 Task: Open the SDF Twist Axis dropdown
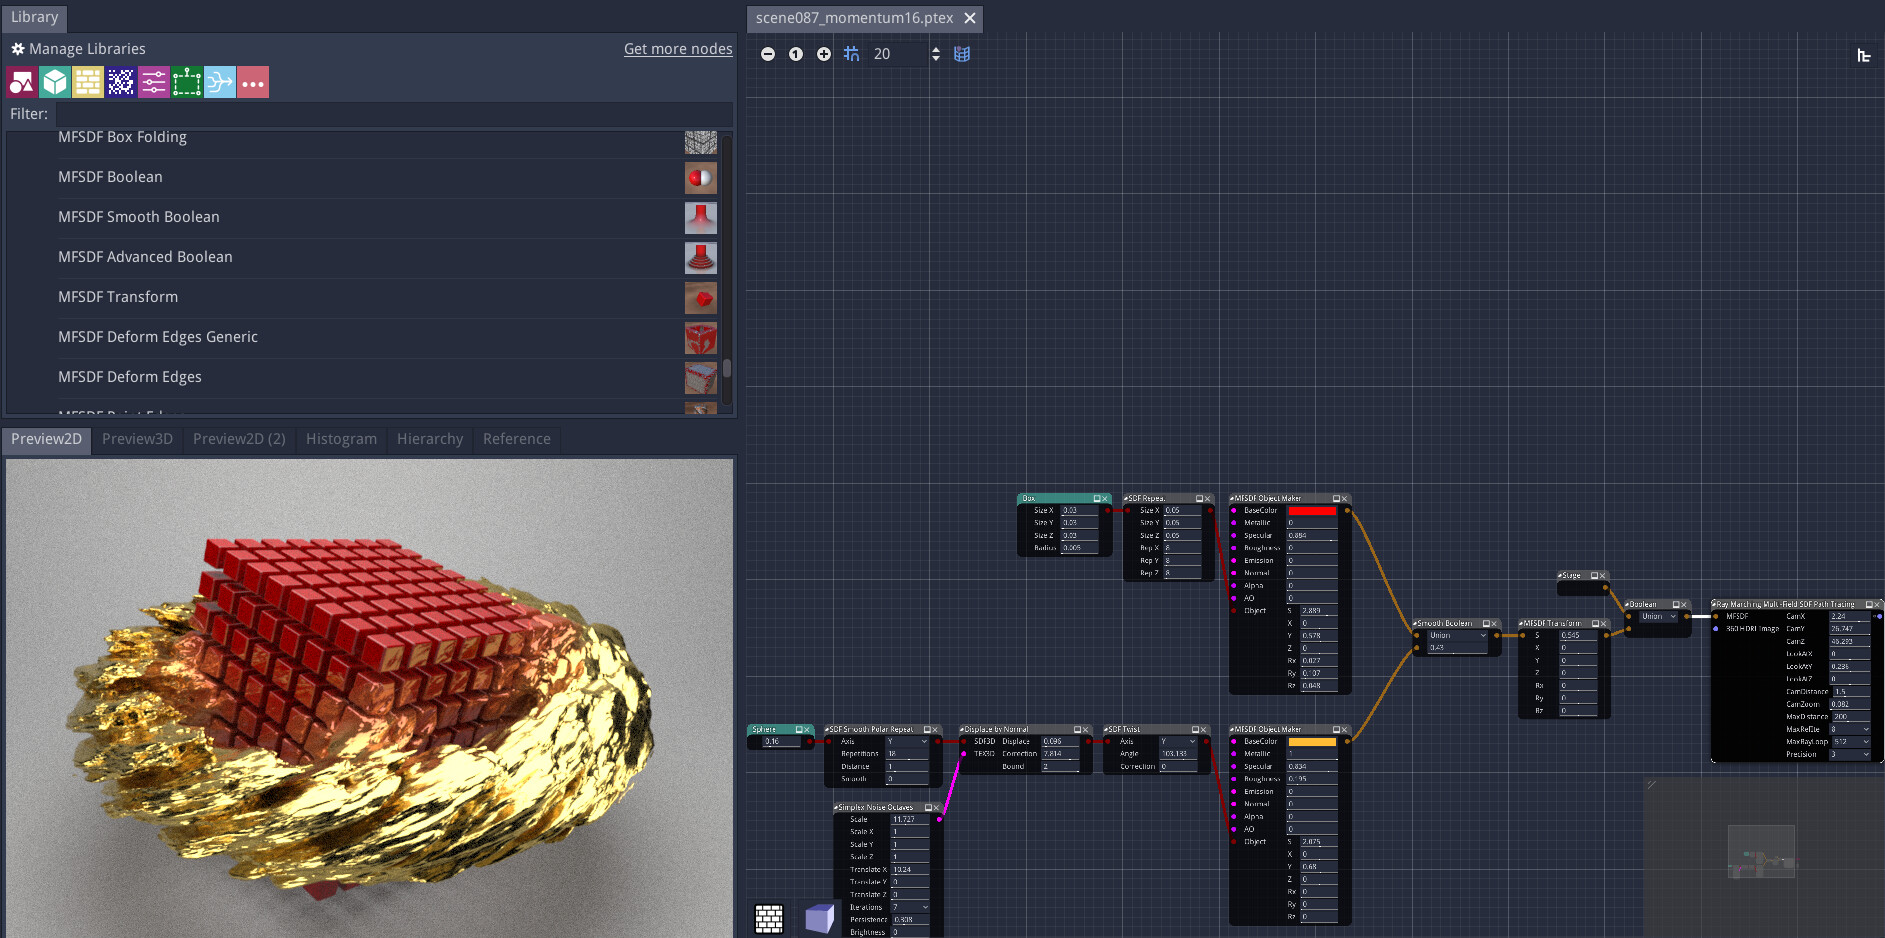click(x=1179, y=741)
